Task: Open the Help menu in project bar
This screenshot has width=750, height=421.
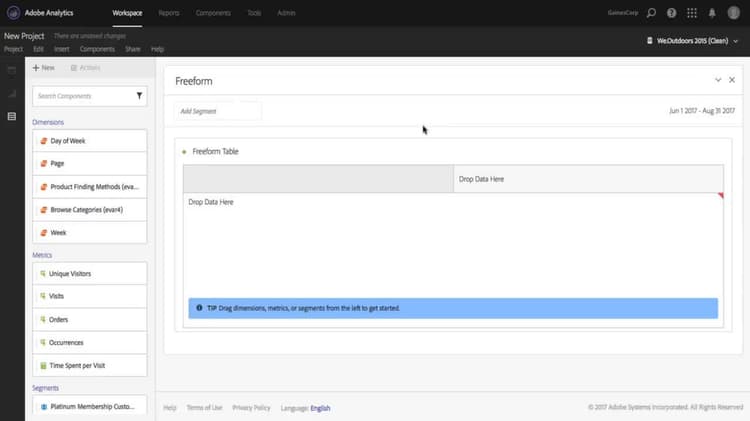Action: click(157, 49)
